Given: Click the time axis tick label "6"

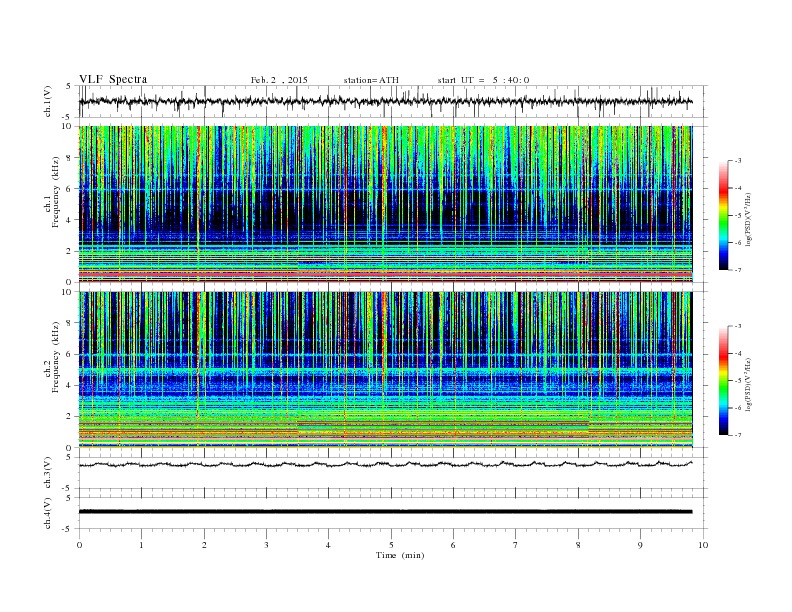Looking at the screenshot, I should [x=454, y=545].
